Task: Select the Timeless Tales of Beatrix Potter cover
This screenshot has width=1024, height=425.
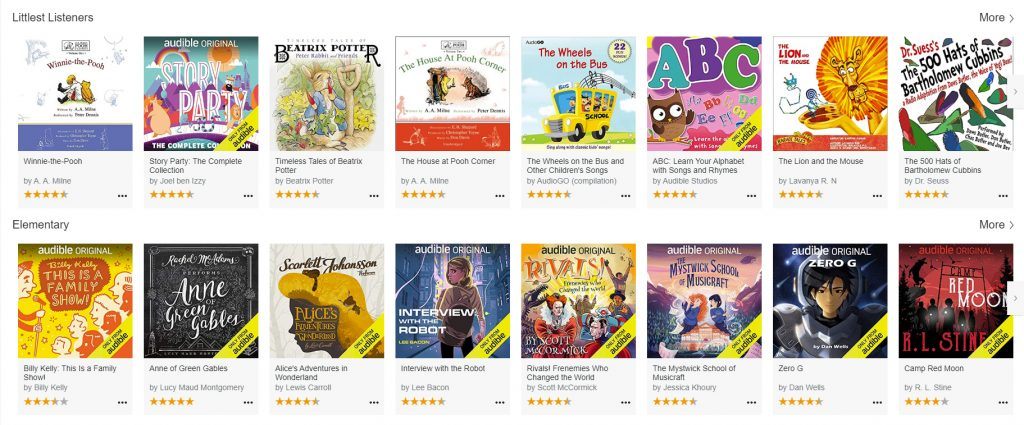Action: 327,93
